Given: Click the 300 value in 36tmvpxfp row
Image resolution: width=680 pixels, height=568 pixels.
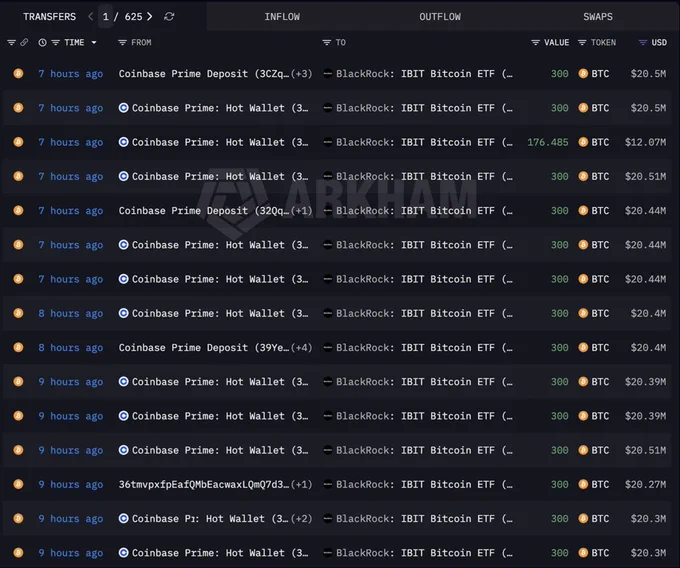Looking at the screenshot, I should tap(559, 484).
